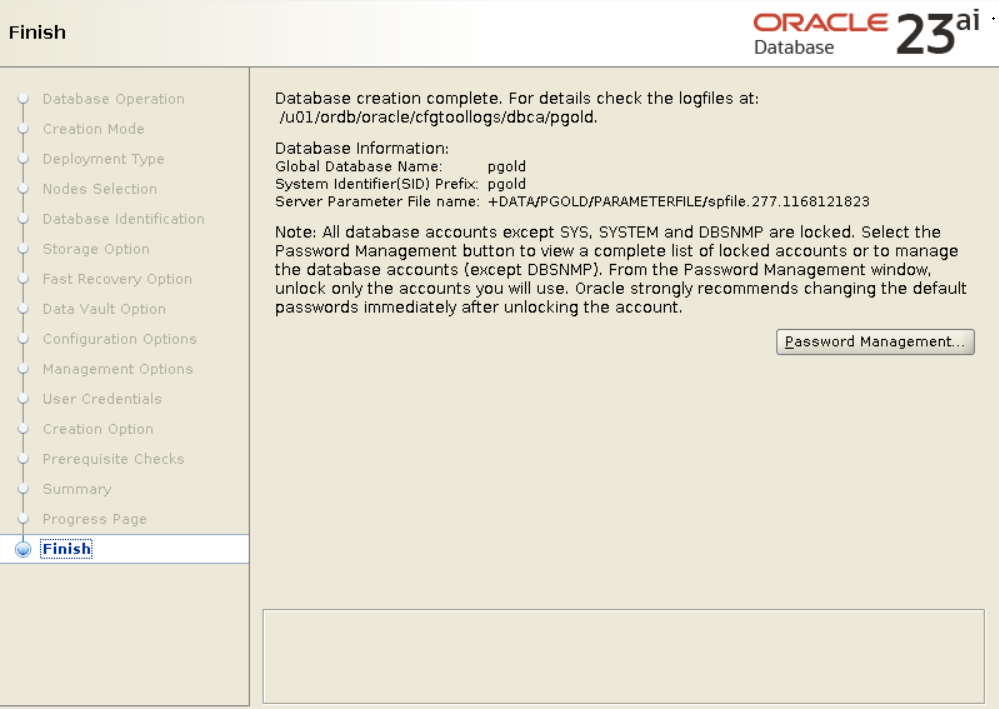Open the Prerequisite Checks step
The image size is (999, 709).
click(x=113, y=459)
